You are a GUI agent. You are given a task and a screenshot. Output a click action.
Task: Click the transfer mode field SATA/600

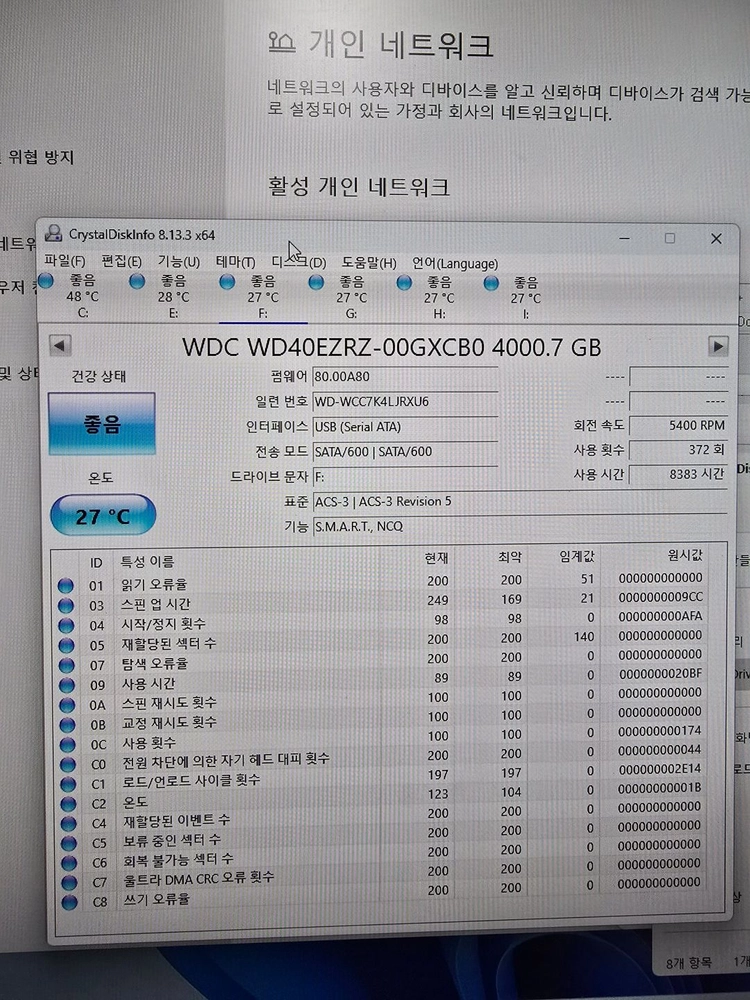pyautogui.click(x=405, y=451)
